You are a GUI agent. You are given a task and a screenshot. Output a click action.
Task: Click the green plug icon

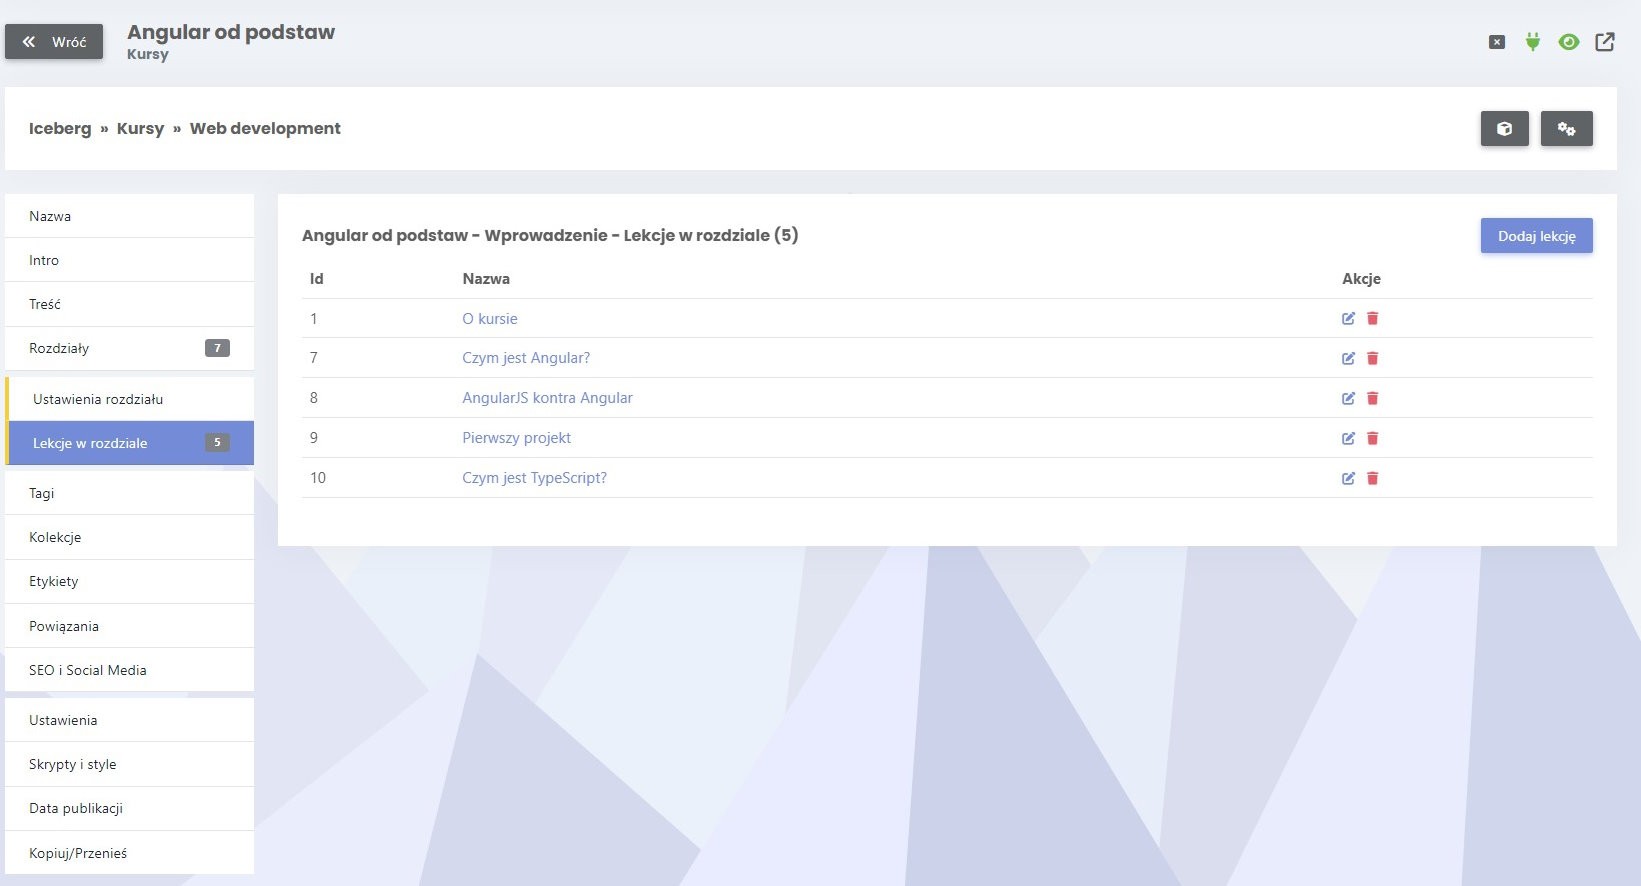click(1533, 42)
